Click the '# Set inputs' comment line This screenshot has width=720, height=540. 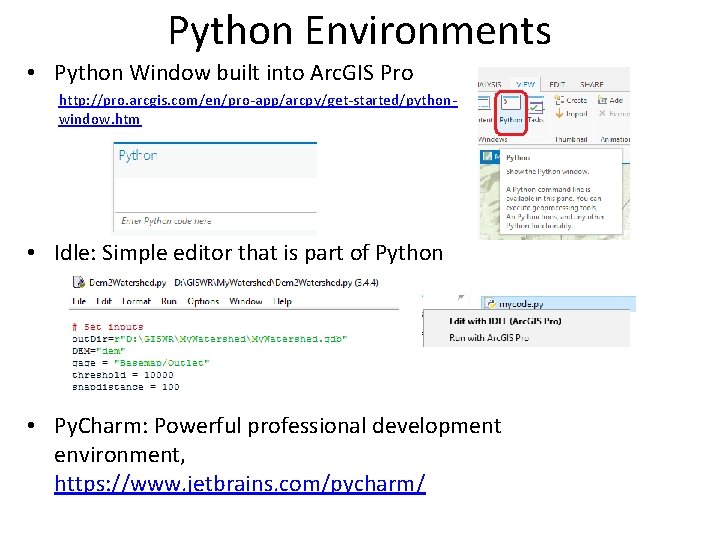pos(107,327)
